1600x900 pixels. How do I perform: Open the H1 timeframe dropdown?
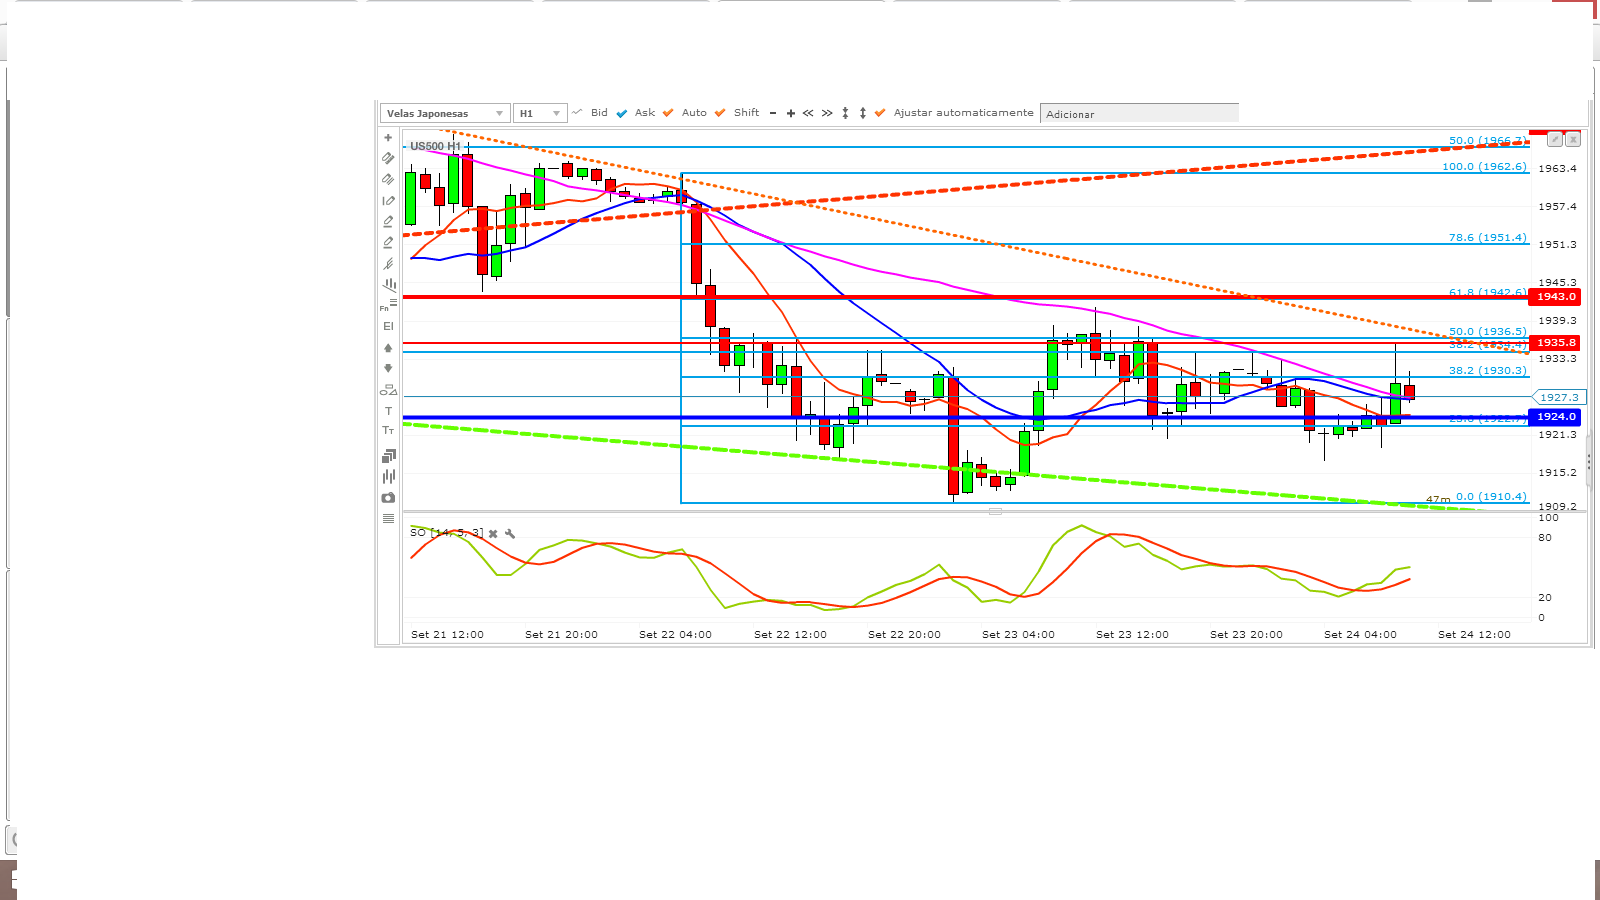(x=540, y=113)
